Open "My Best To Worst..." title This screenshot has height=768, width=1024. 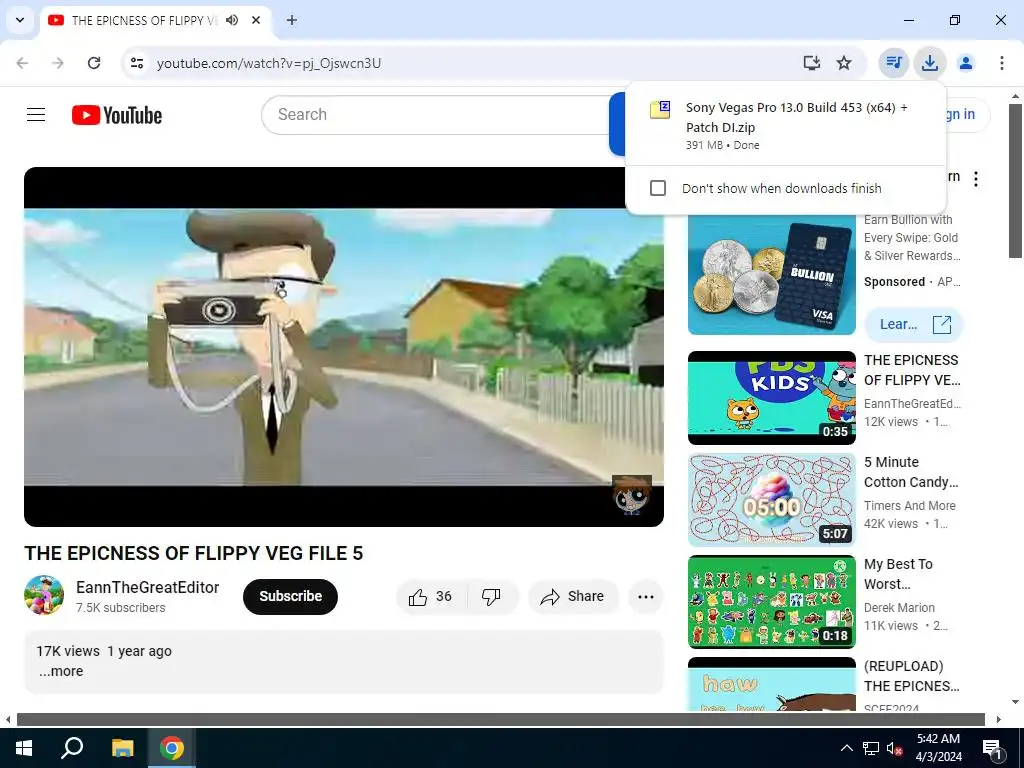point(899,574)
